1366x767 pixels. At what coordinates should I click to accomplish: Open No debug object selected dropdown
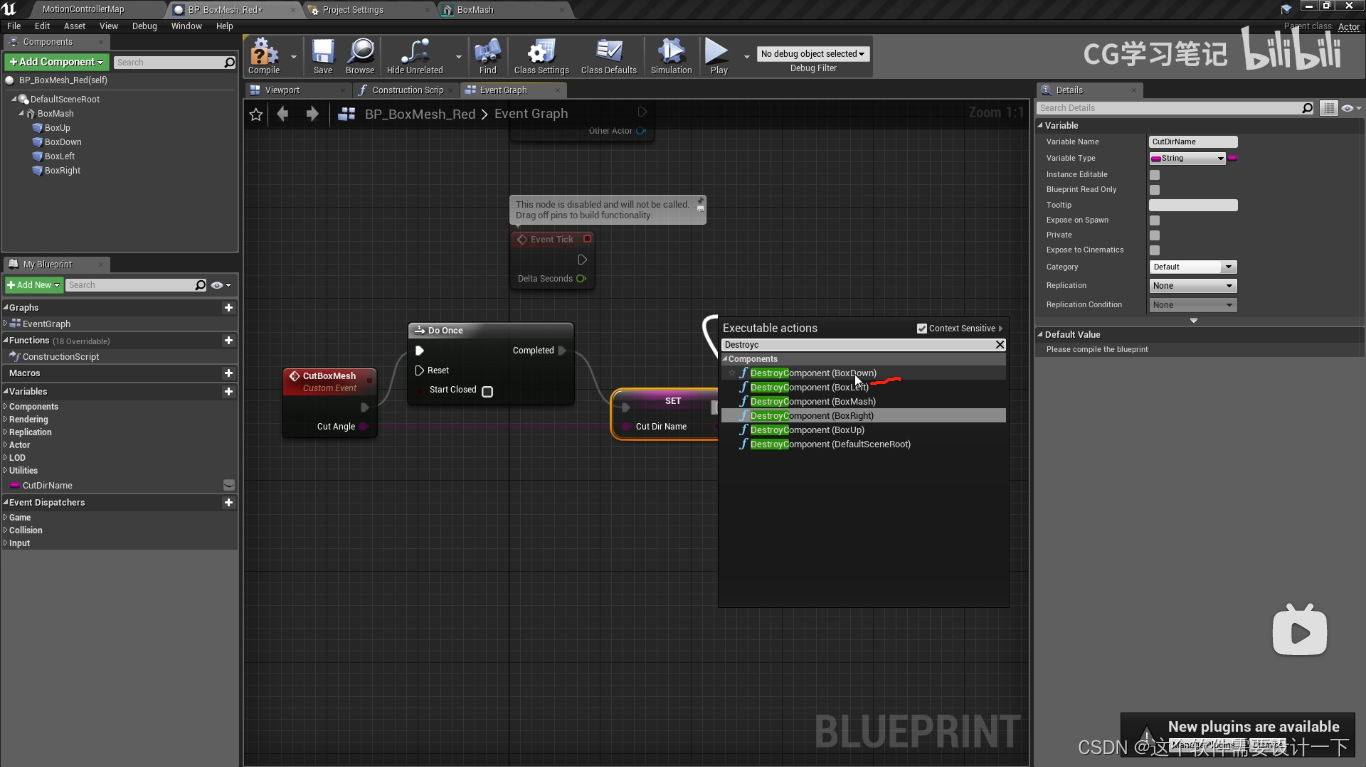pyautogui.click(x=813, y=54)
